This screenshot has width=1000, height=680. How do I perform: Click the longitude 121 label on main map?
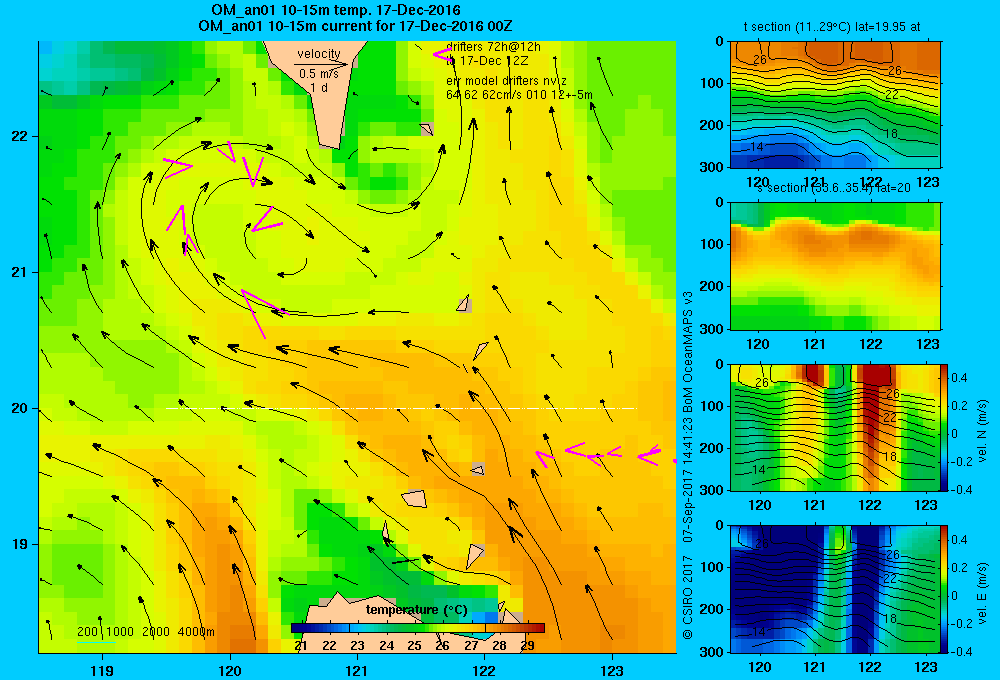[x=357, y=670]
